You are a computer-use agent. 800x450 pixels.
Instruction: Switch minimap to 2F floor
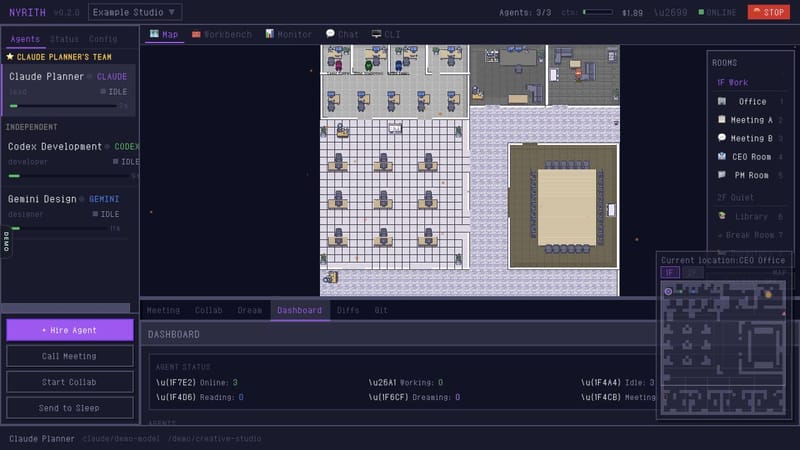click(x=692, y=272)
